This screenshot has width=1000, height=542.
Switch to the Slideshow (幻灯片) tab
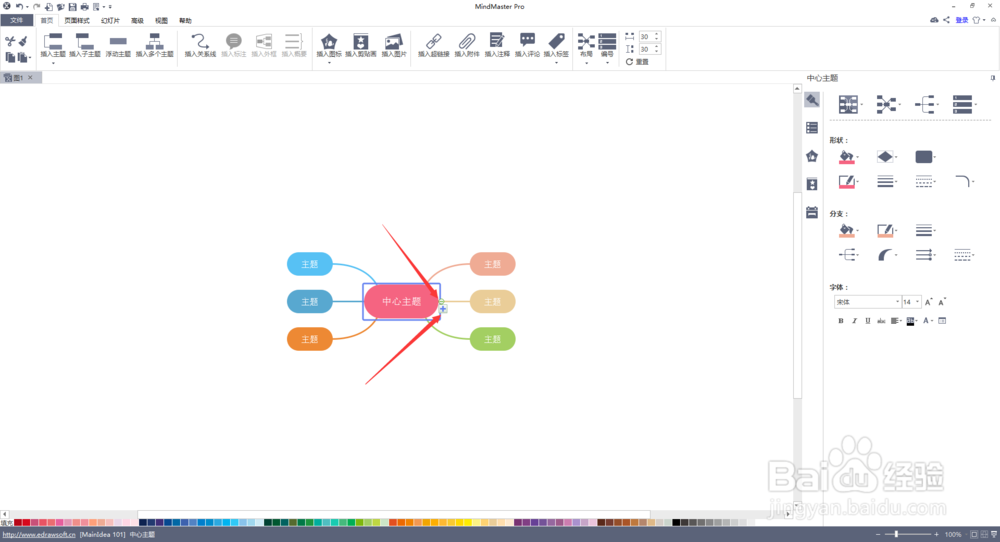pyautogui.click(x=110, y=20)
